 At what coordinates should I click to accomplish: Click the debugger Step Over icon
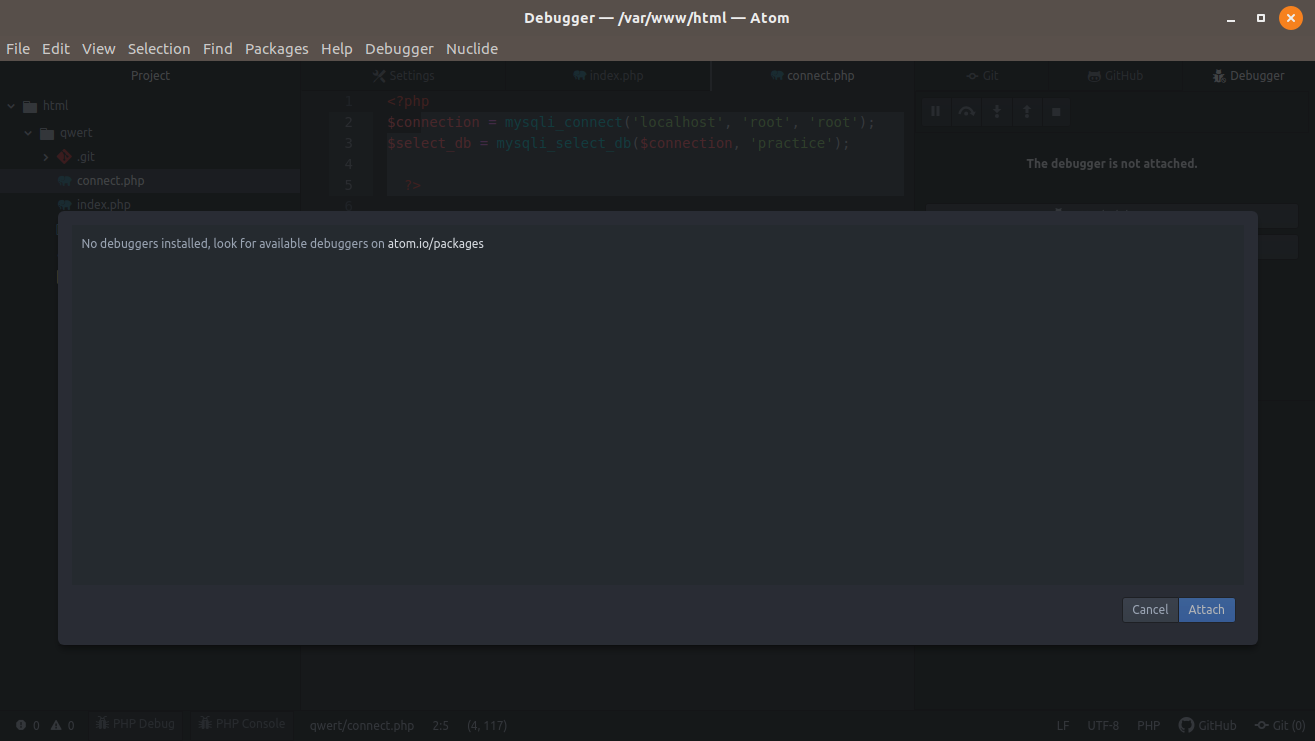point(966,111)
